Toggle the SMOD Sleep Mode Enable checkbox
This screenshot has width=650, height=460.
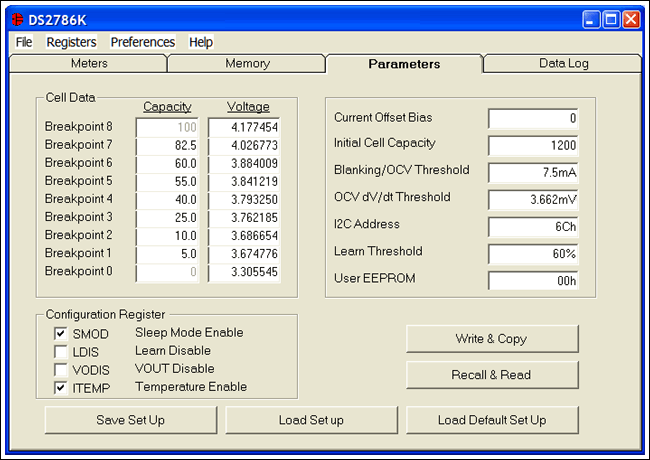(x=61, y=333)
